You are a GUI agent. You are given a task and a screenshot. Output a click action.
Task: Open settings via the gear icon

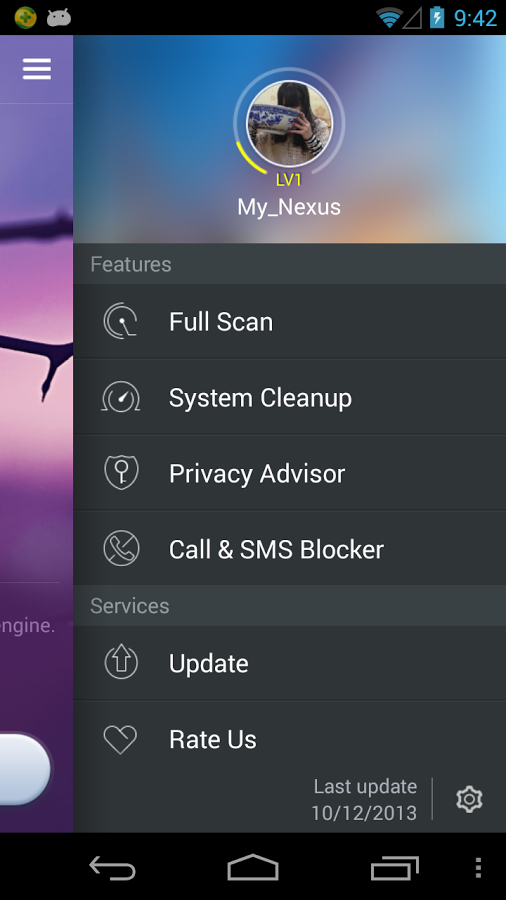[469, 800]
